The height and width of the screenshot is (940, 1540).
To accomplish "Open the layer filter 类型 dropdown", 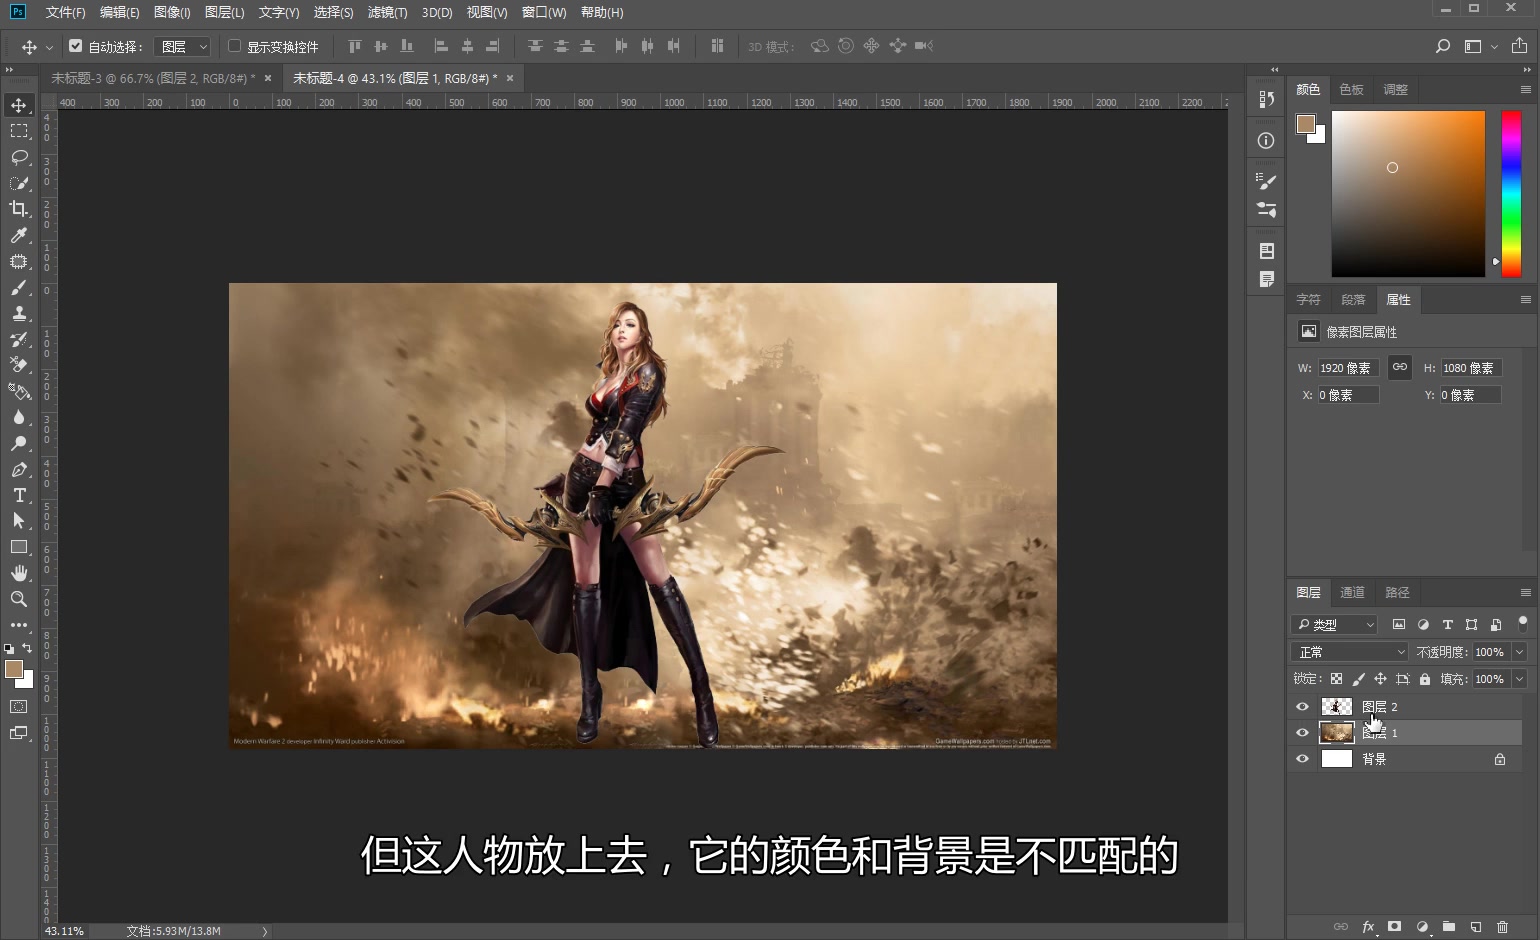I will pos(1335,624).
